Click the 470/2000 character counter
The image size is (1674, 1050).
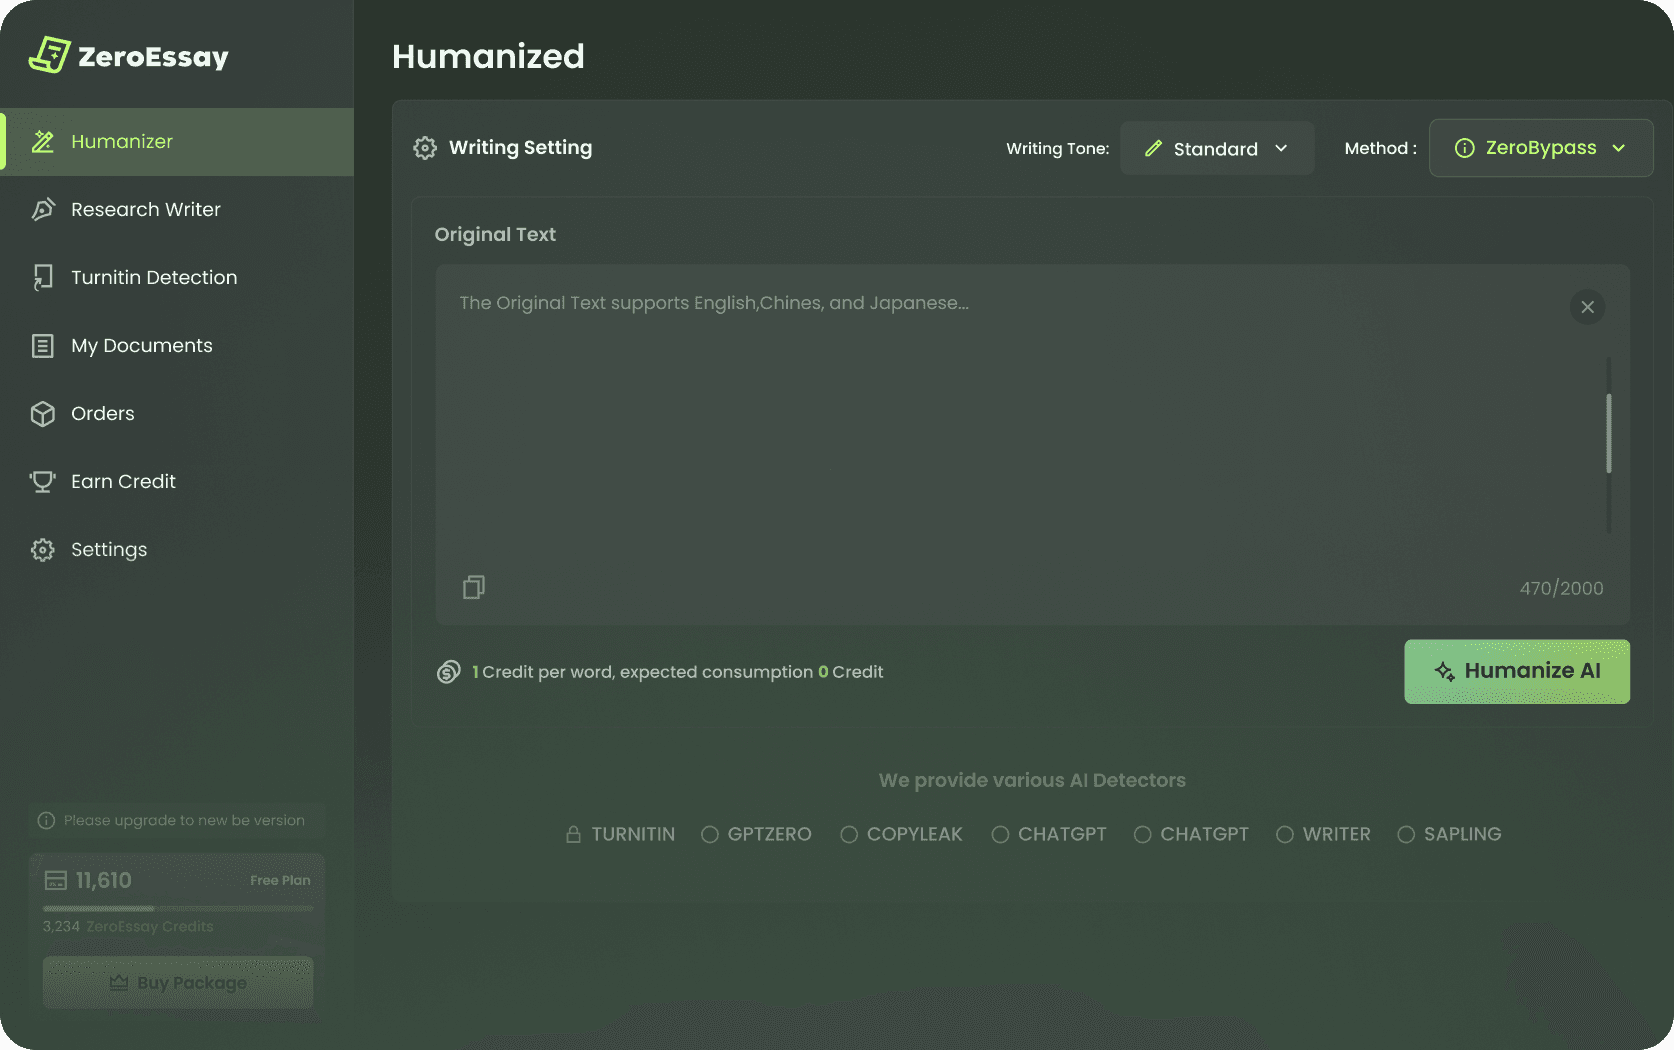1561,589
